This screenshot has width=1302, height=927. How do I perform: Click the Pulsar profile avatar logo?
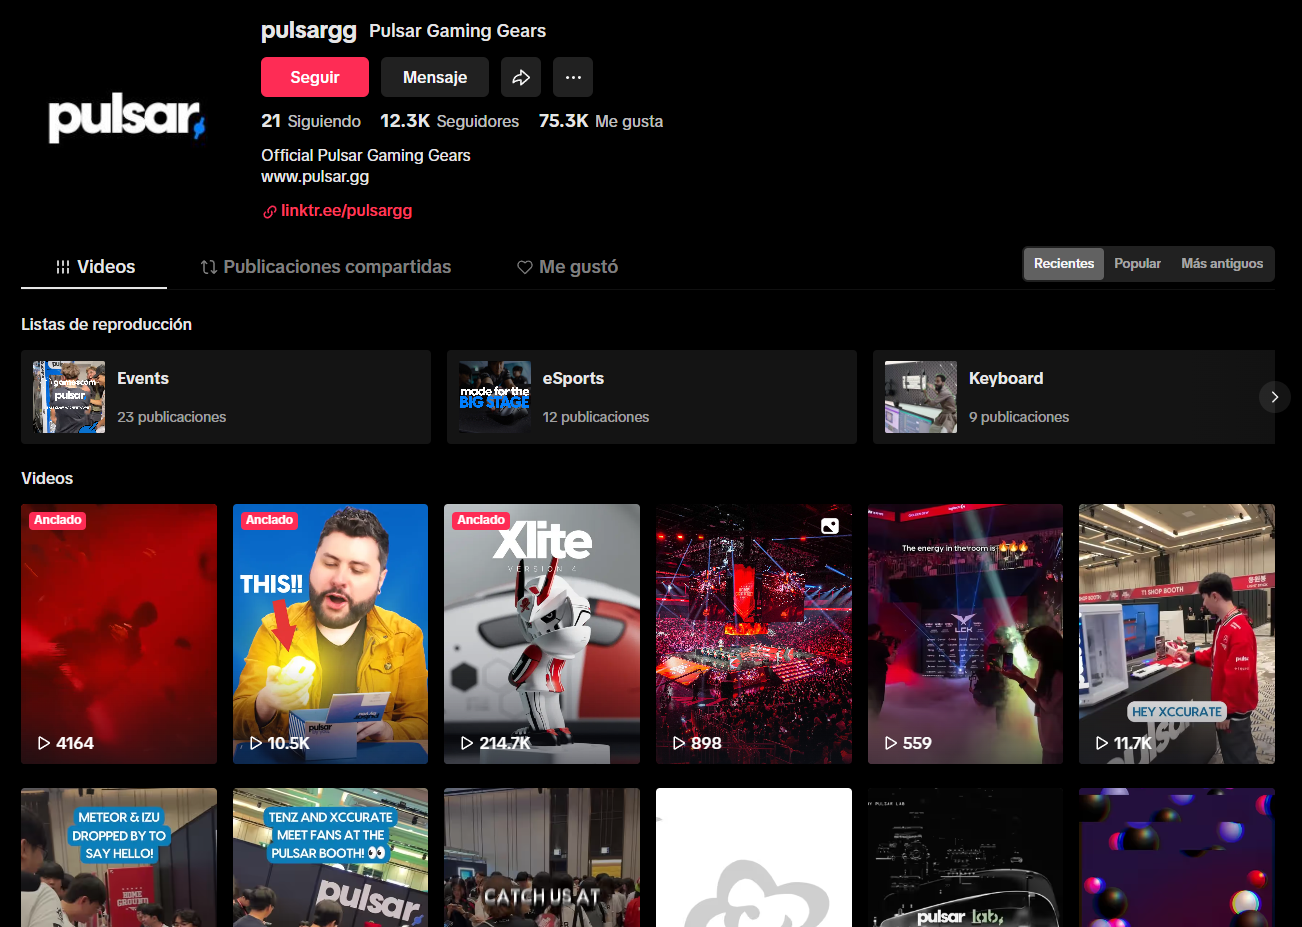pyautogui.click(x=126, y=119)
